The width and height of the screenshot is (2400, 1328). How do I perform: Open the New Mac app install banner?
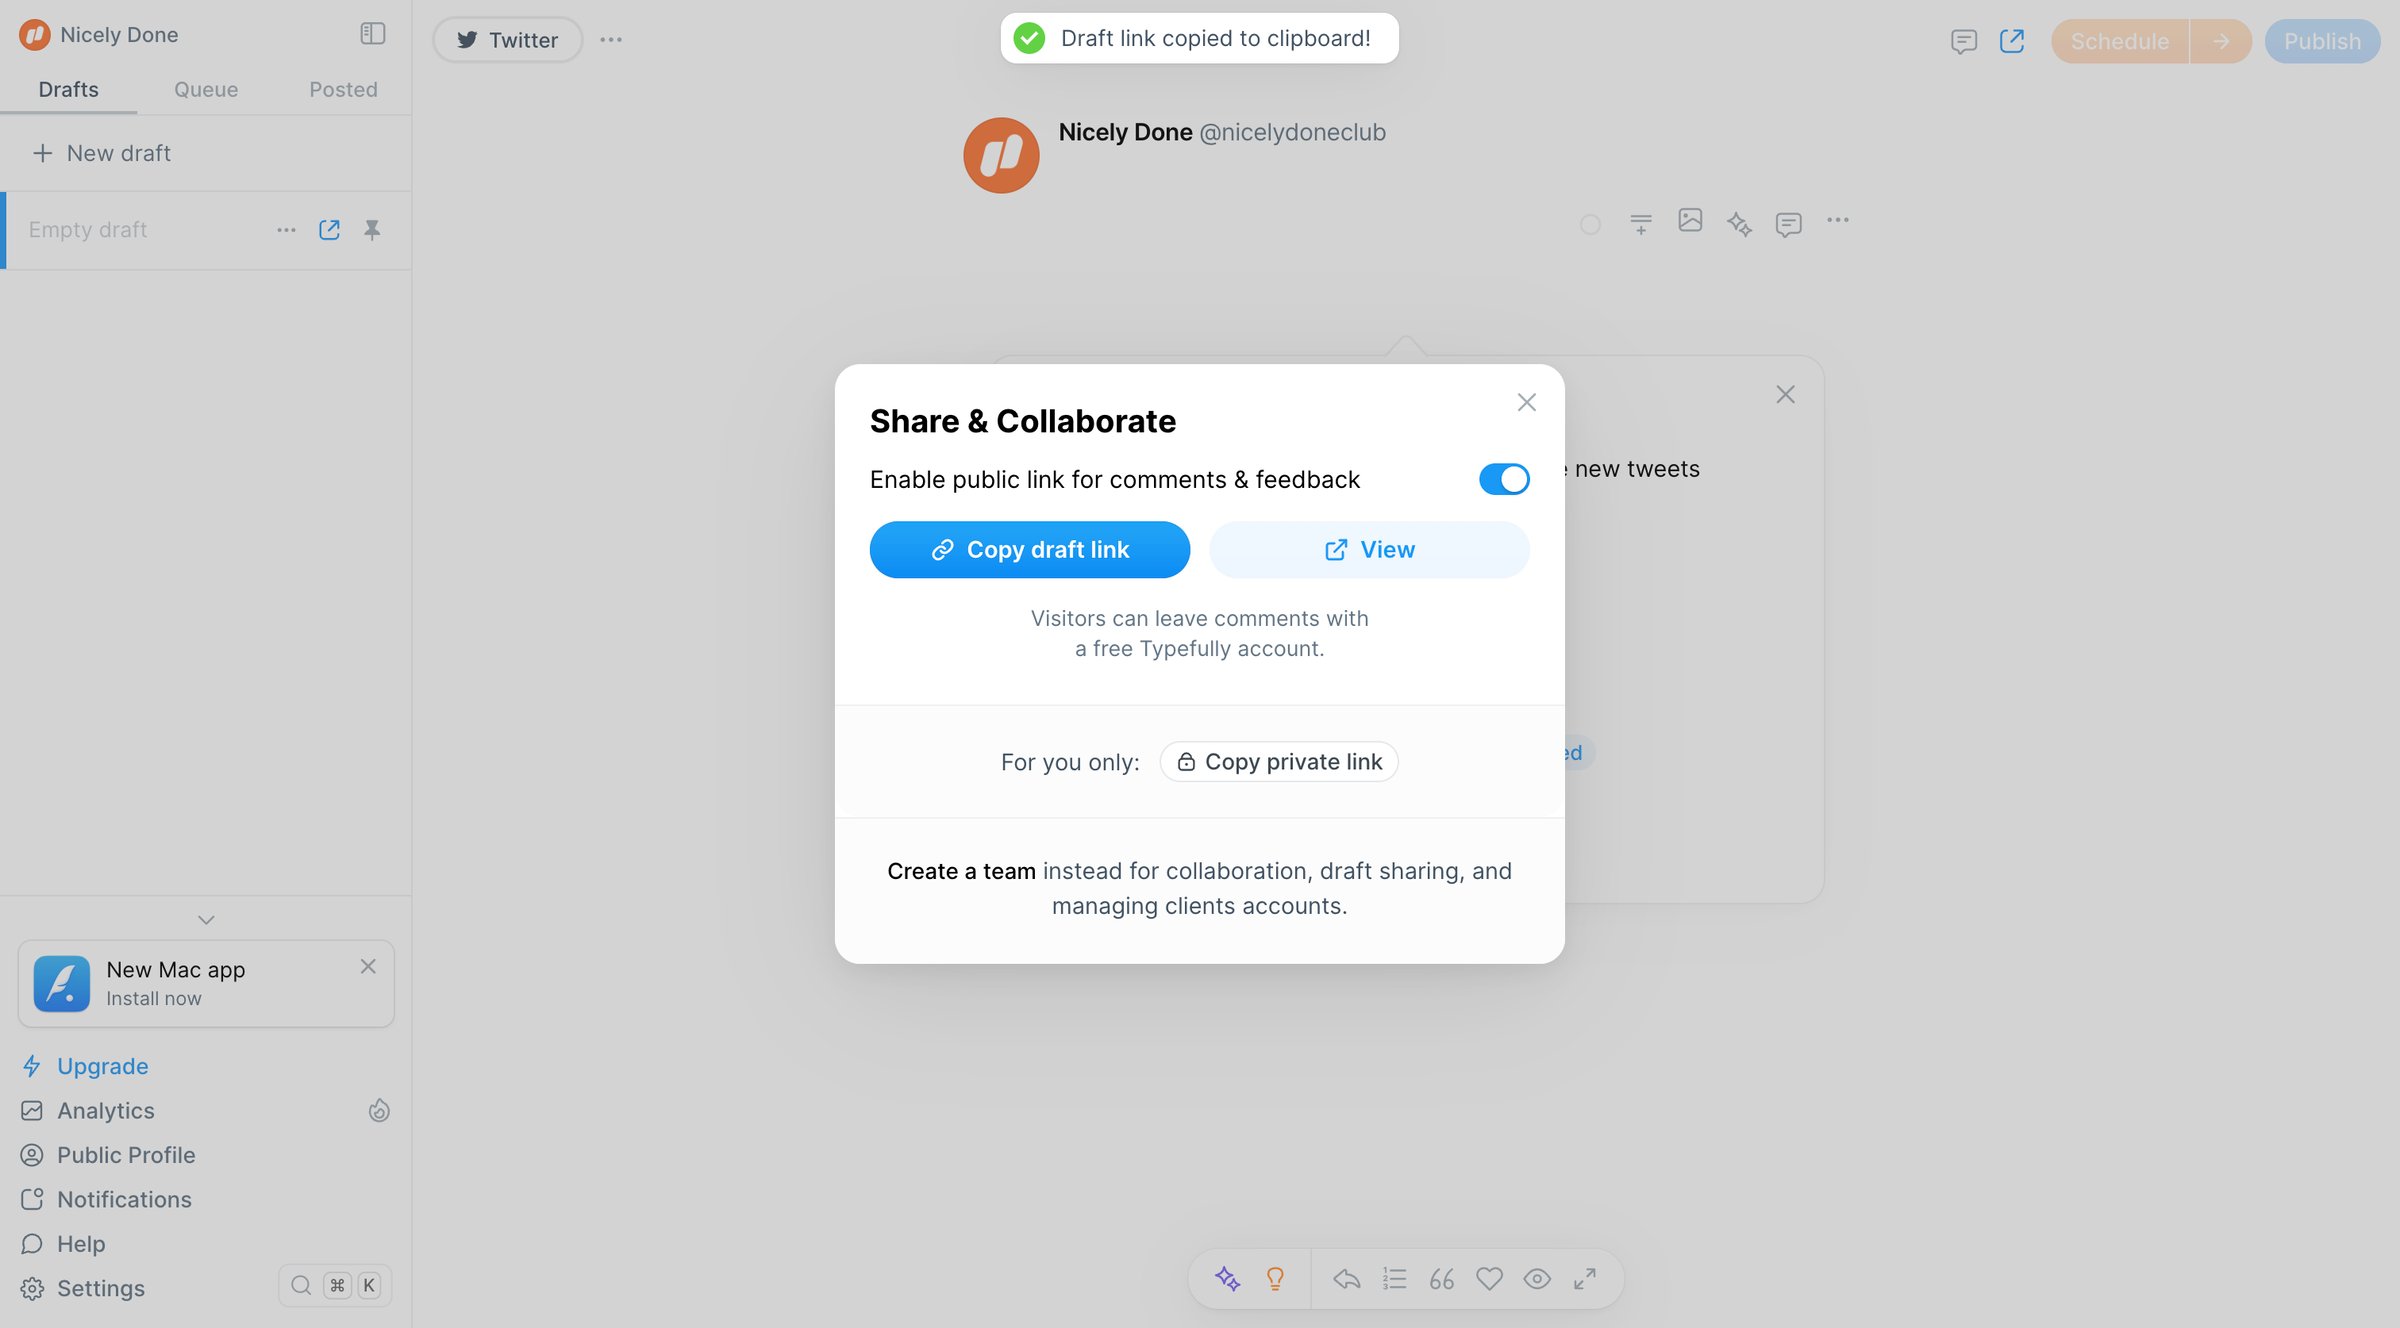pyautogui.click(x=206, y=983)
